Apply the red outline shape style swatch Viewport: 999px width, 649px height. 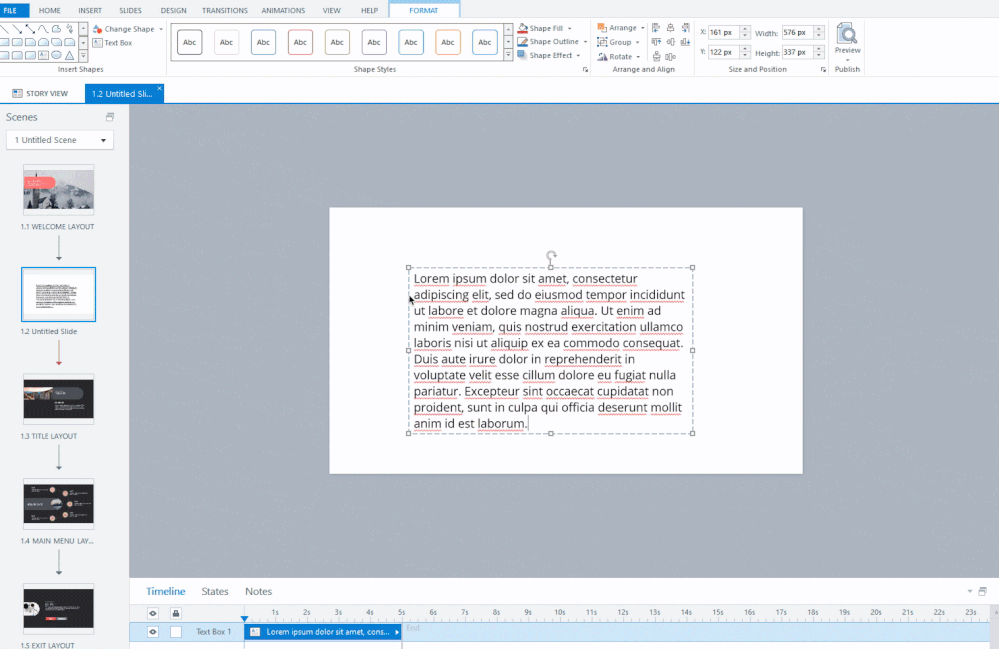coord(300,42)
